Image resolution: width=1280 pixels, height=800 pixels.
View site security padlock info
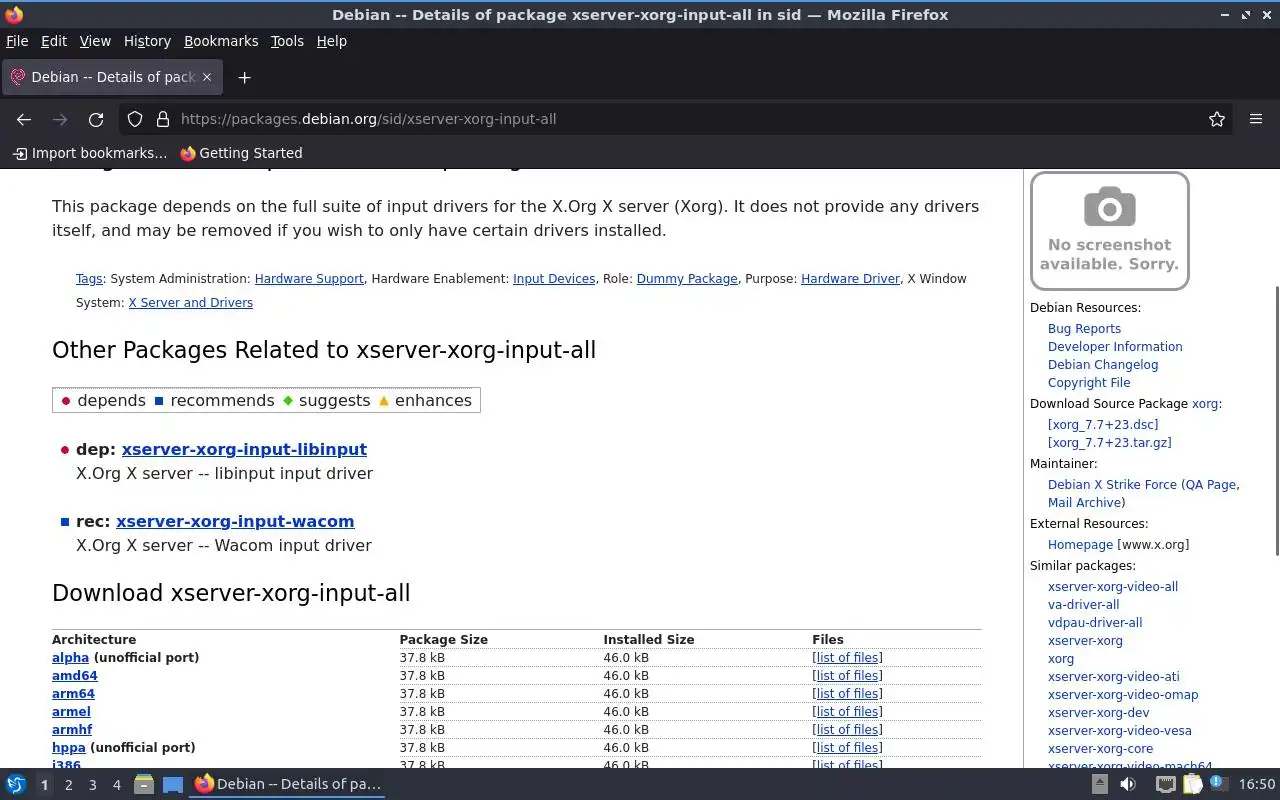[163, 119]
